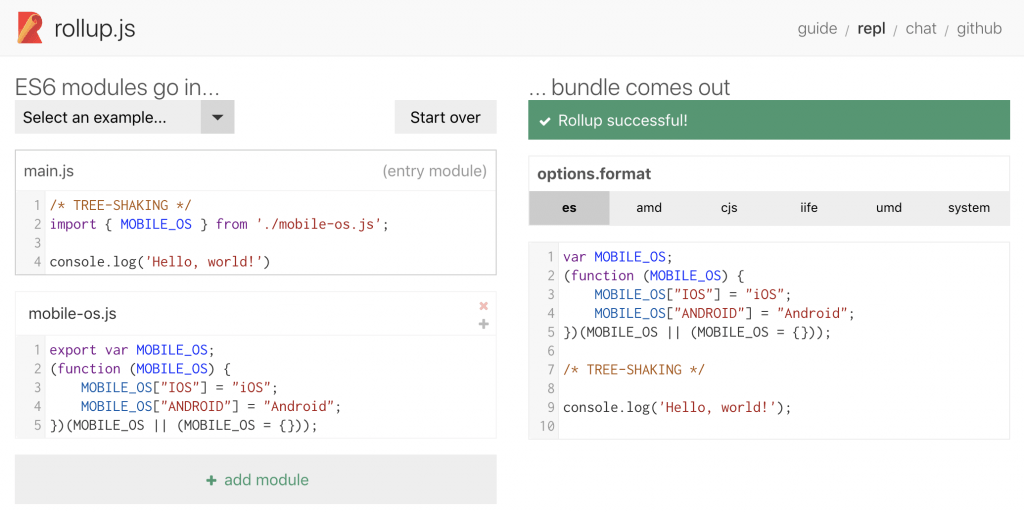Click 'export var MOBILE_OS;' line in mobile-os.js

pyautogui.click(x=132, y=349)
